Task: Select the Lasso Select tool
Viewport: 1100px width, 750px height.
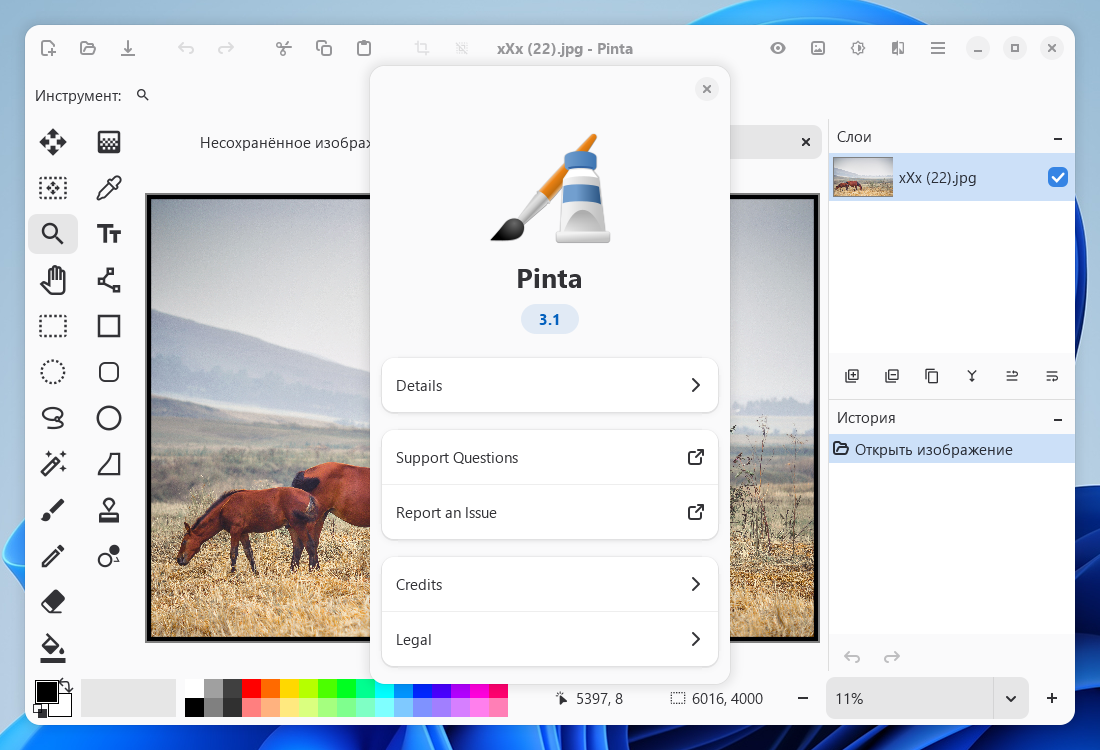Action: tap(53, 418)
